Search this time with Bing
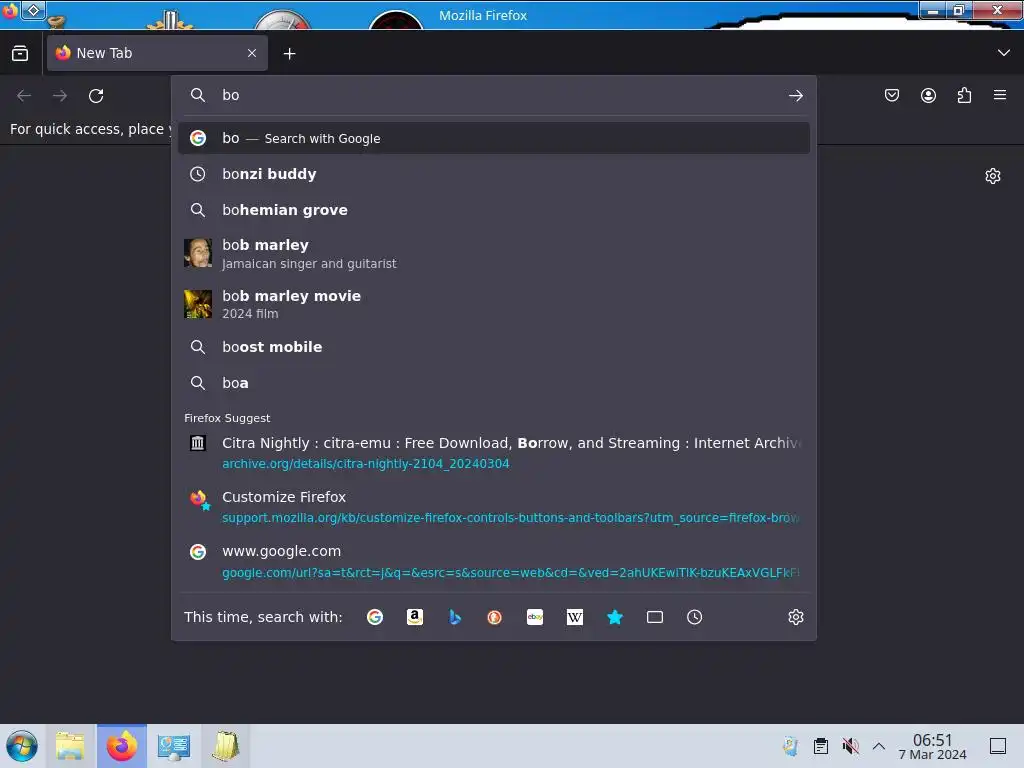The width and height of the screenshot is (1024, 768). point(455,617)
